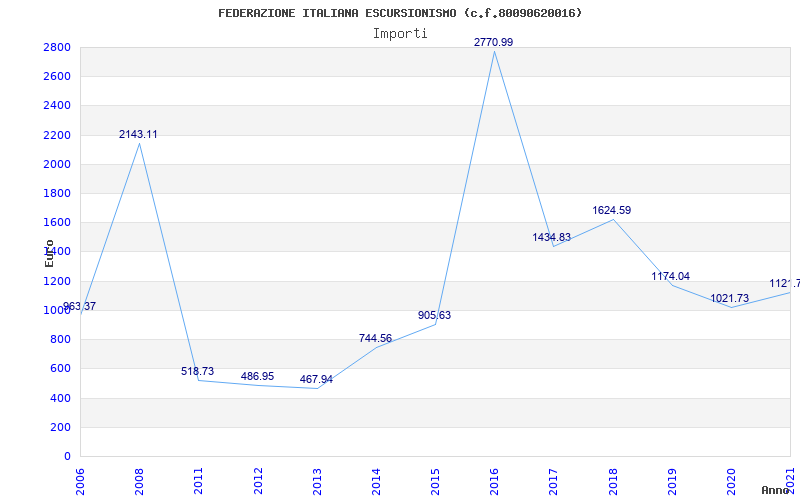Viewport: 800px width, 500px height.
Task: Select the x-axis year 2013
Action: (x=317, y=481)
